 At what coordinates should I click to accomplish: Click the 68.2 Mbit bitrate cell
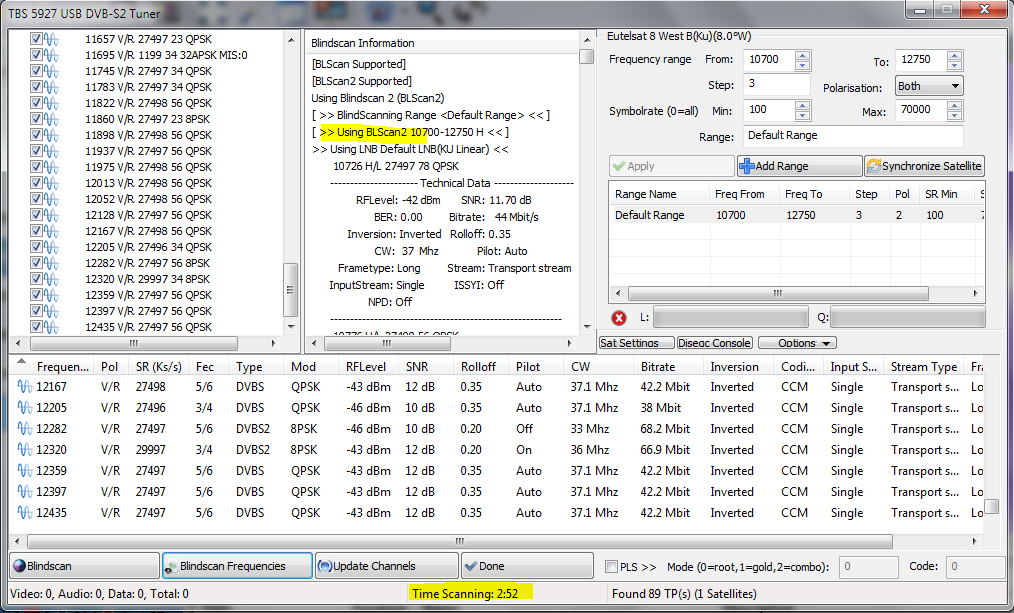click(x=665, y=429)
